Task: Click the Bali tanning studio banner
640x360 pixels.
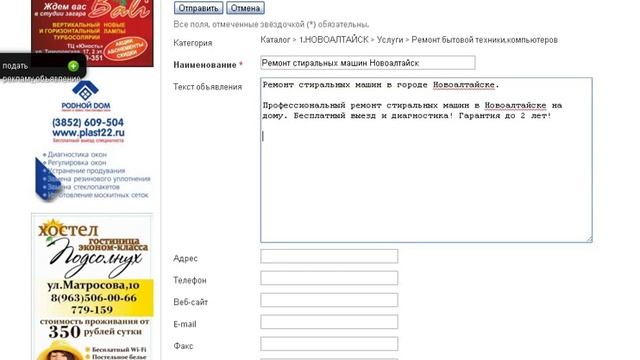Action: pyautogui.click(x=92, y=33)
